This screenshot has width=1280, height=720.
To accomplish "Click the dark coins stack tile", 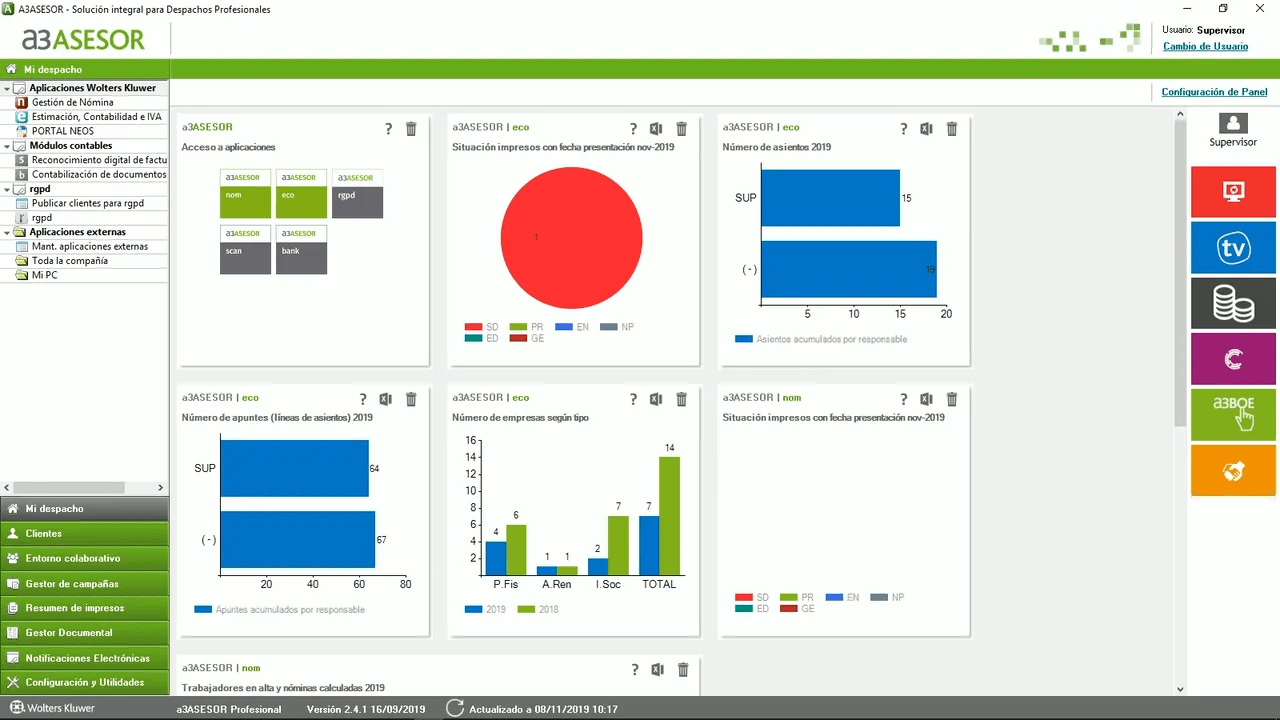I will pyautogui.click(x=1233, y=304).
